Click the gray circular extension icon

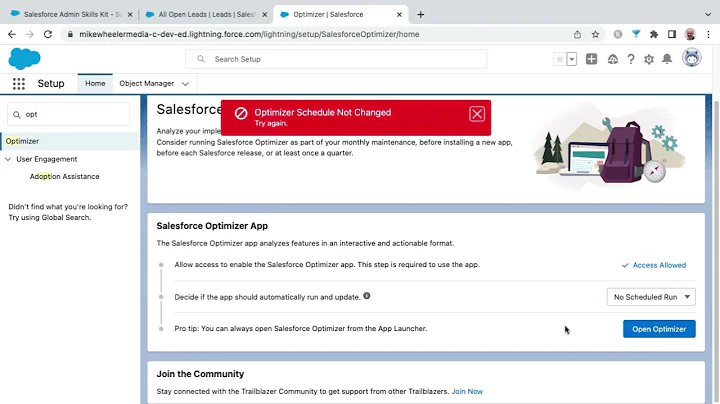618,34
